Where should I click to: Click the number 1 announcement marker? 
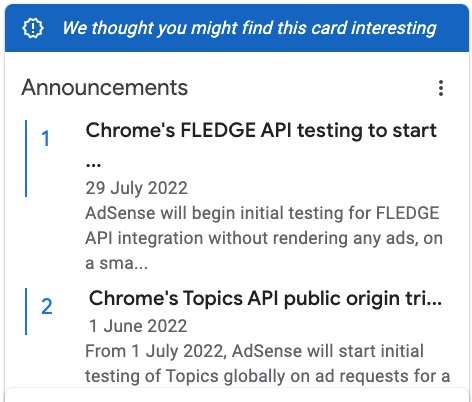pyautogui.click(x=46, y=139)
